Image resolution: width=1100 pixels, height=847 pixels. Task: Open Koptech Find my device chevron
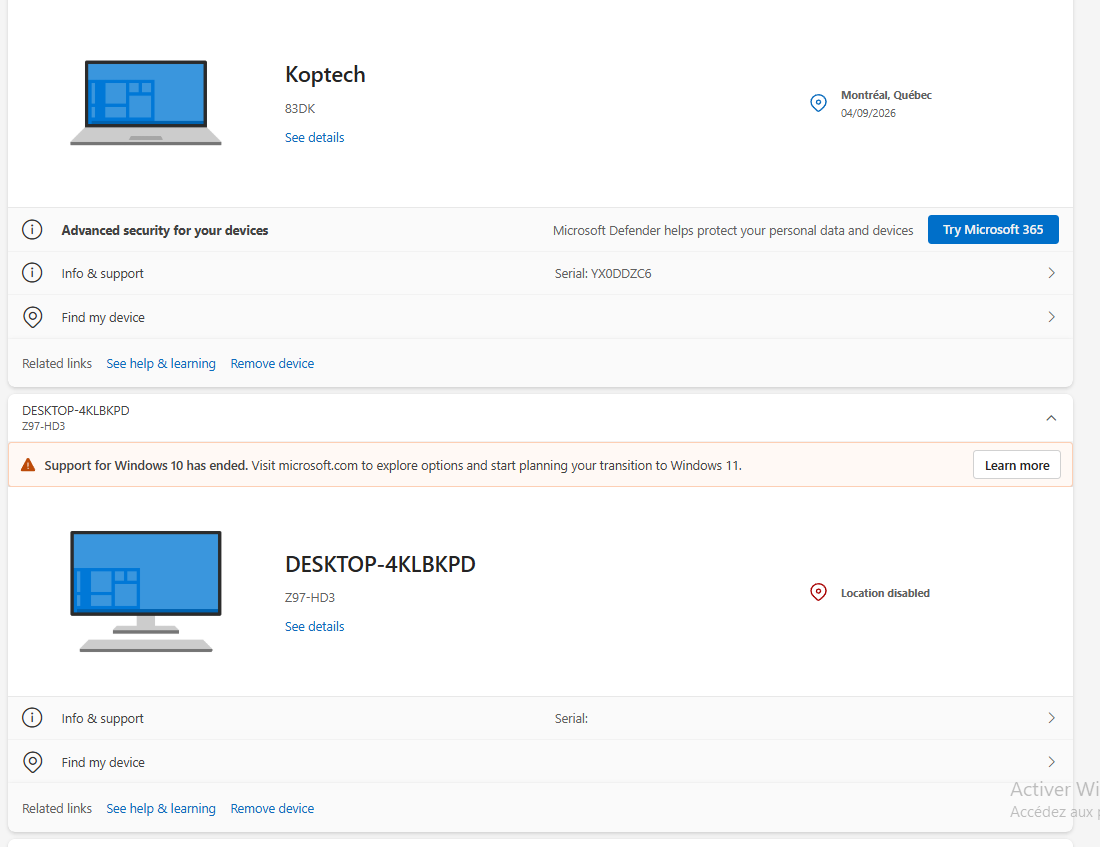coord(1051,317)
